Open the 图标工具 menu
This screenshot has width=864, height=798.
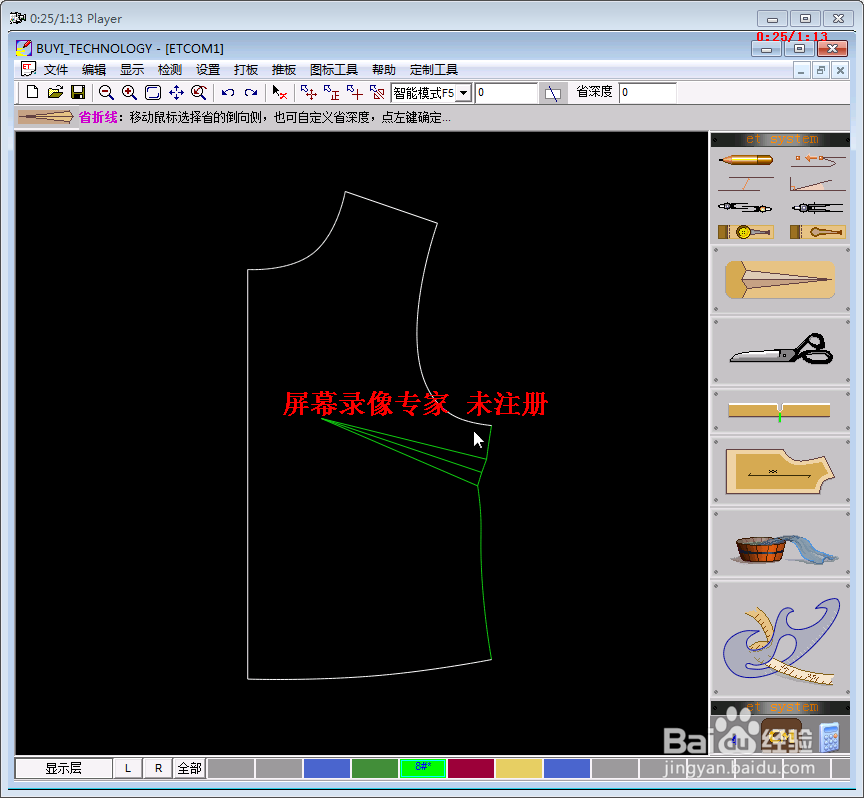tap(334, 70)
